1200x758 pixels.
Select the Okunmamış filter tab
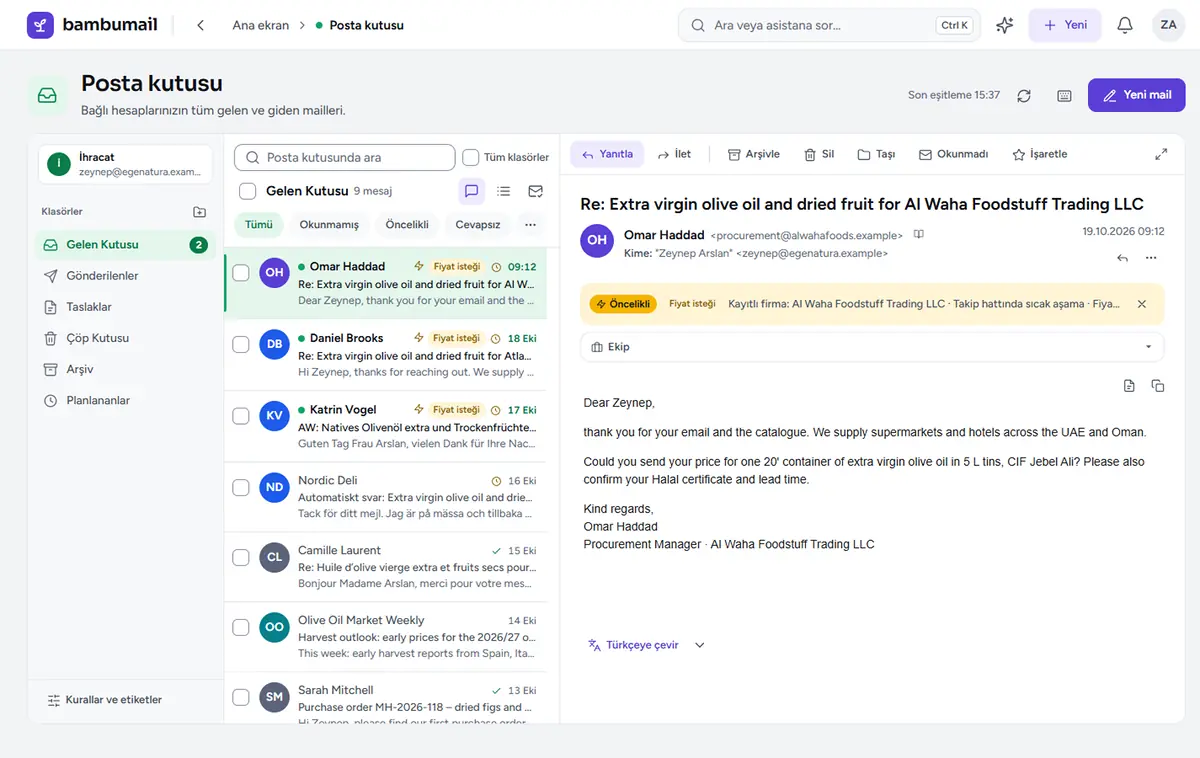click(329, 225)
